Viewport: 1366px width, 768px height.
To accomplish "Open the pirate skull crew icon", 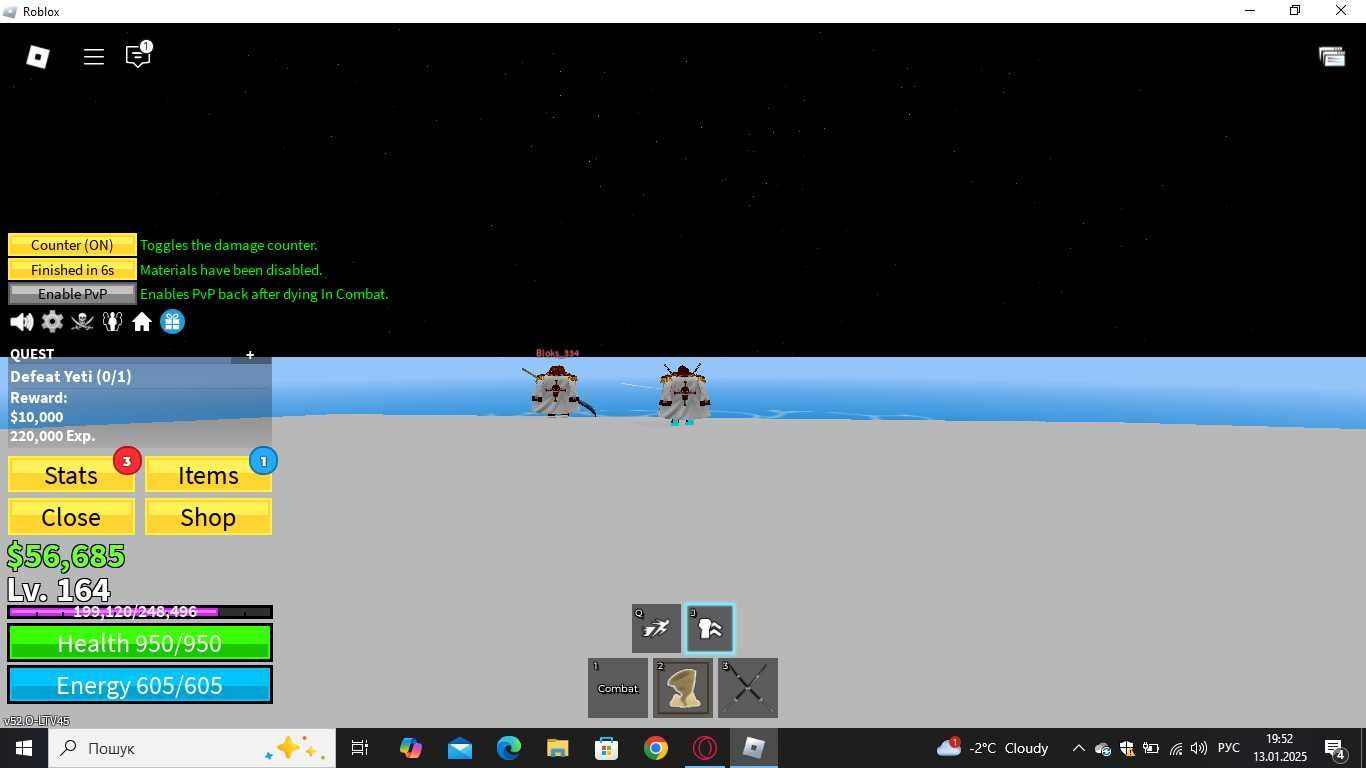I will (x=82, y=322).
